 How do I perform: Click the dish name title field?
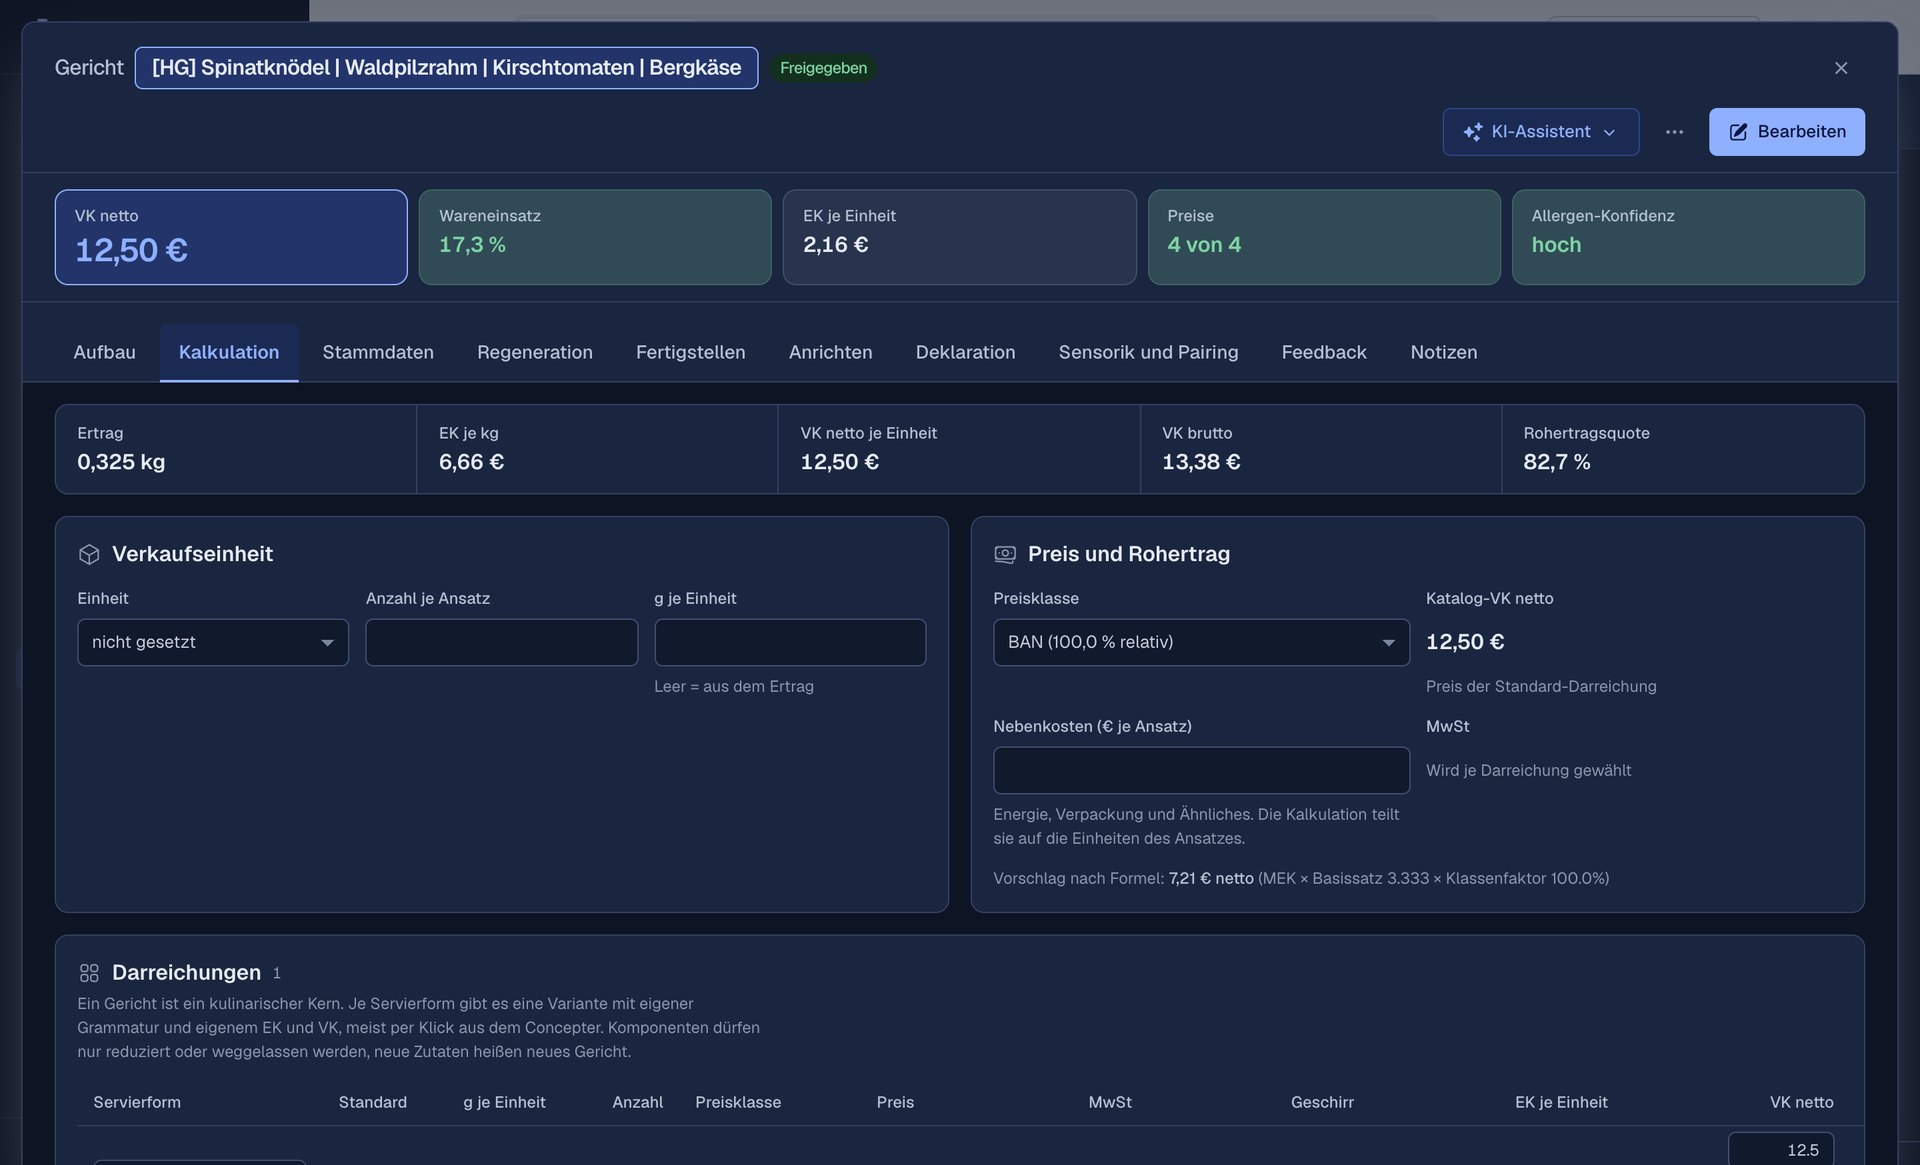tap(446, 68)
